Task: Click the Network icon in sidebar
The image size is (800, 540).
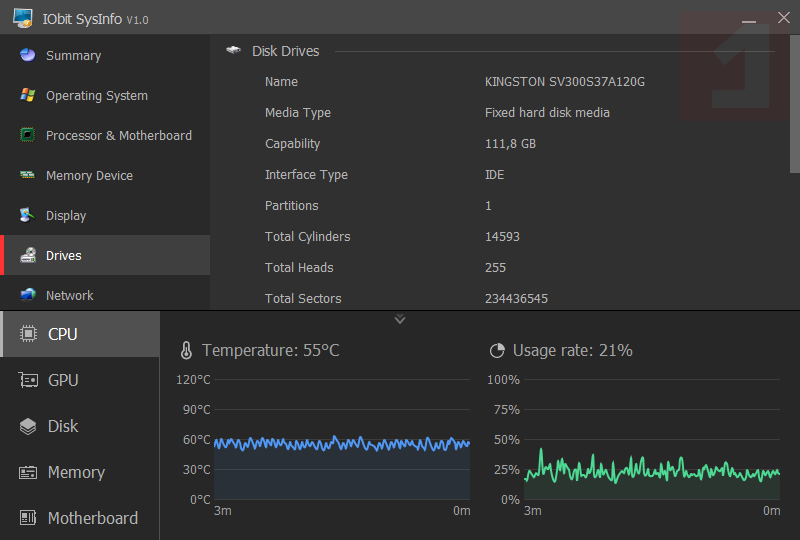Action: click(28, 295)
